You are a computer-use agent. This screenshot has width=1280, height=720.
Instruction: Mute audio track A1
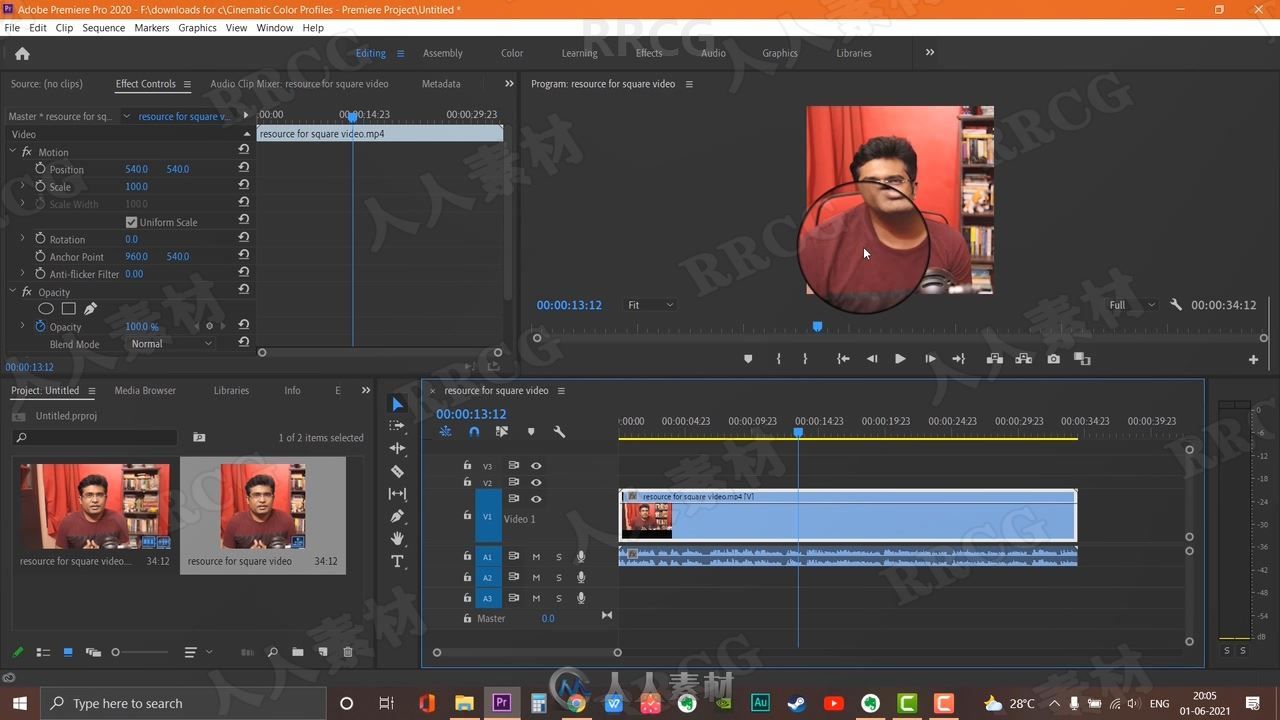coord(536,557)
